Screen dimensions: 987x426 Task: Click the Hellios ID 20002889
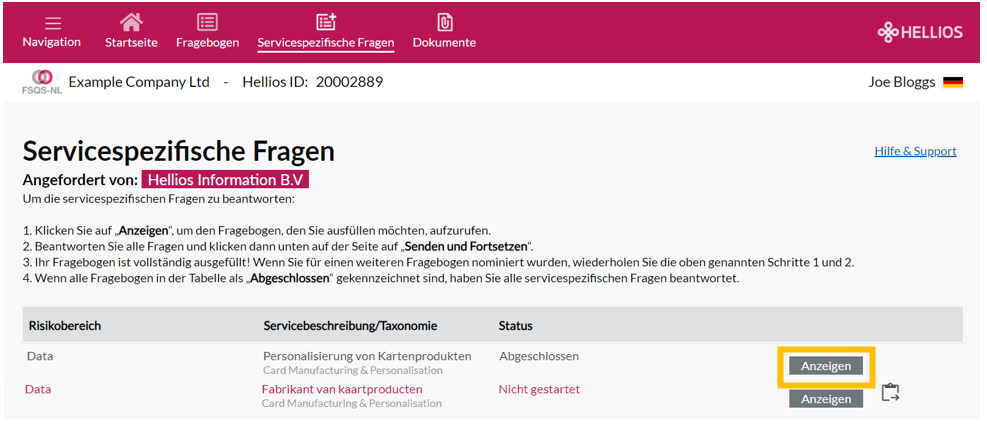(313, 82)
